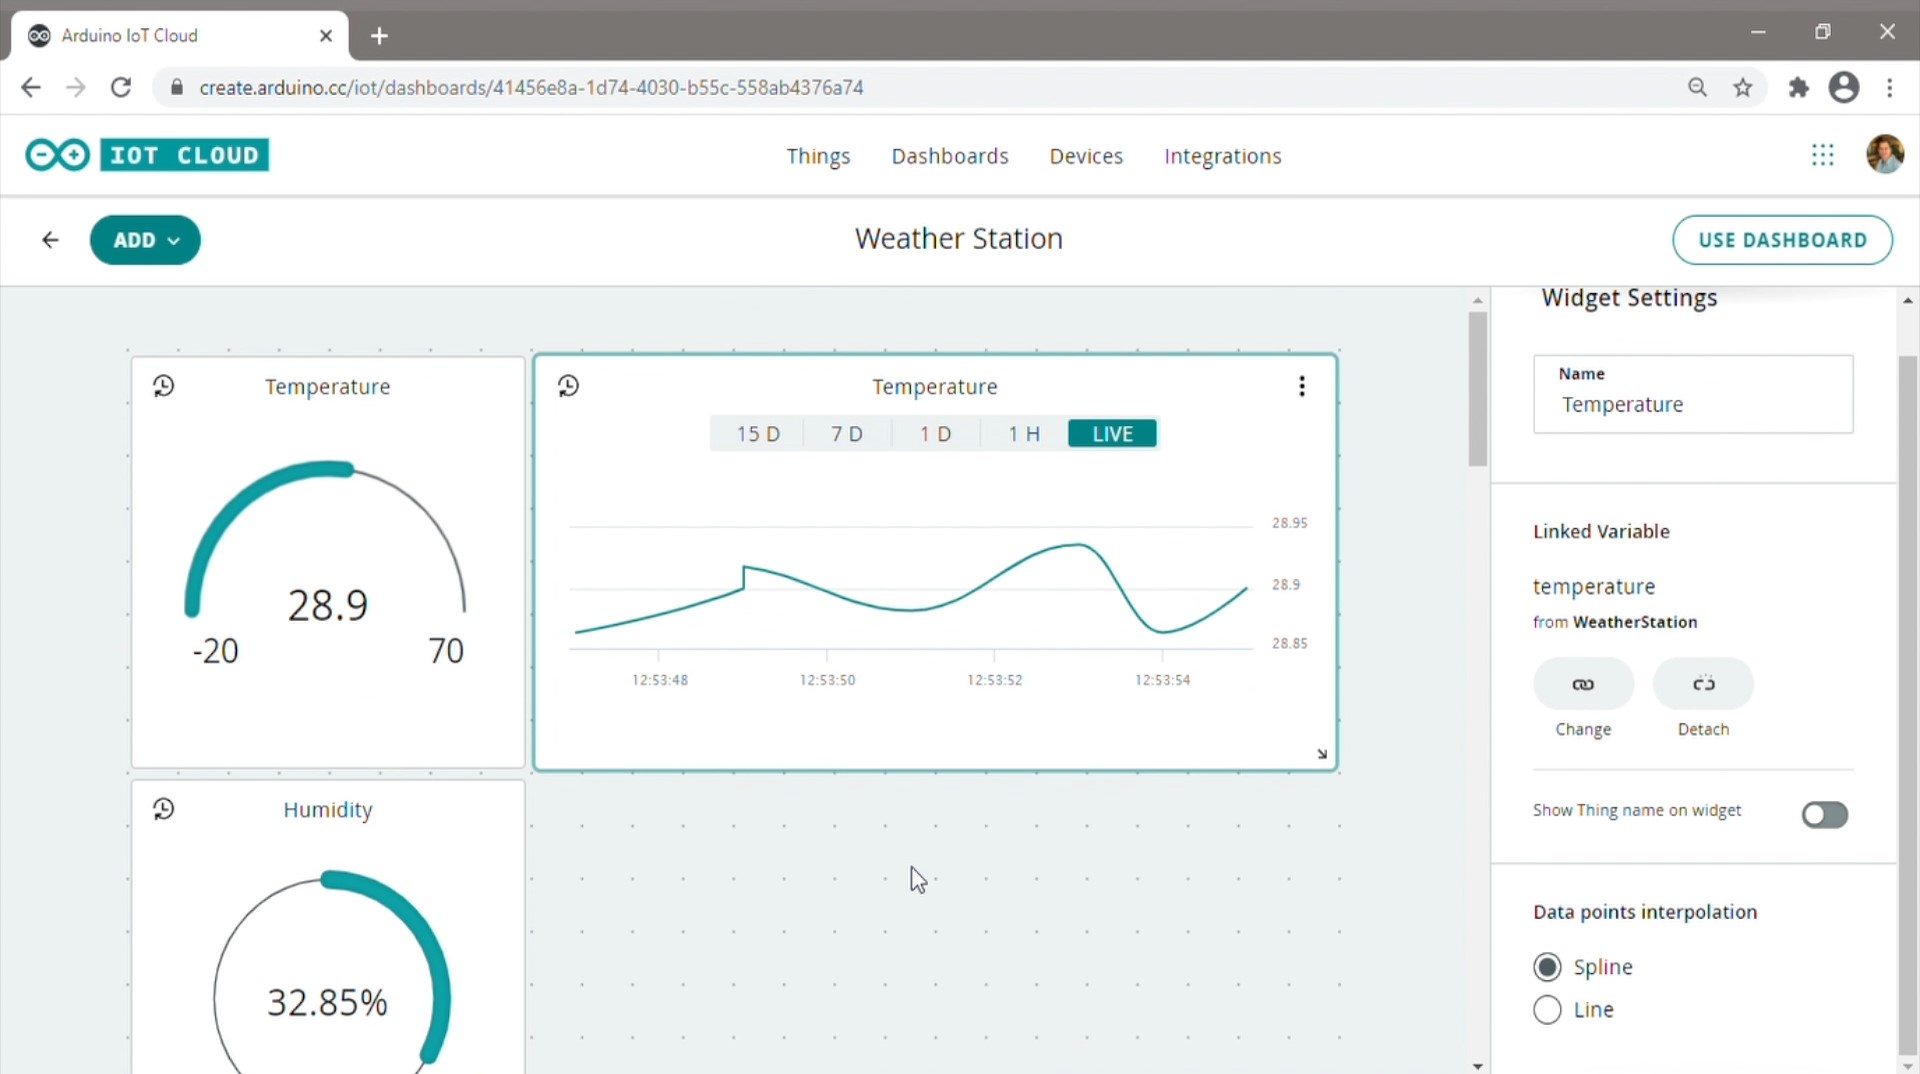Image resolution: width=1920 pixels, height=1074 pixels.
Task: Select the Line interpolation option
Action: [x=1546, y=1010]
